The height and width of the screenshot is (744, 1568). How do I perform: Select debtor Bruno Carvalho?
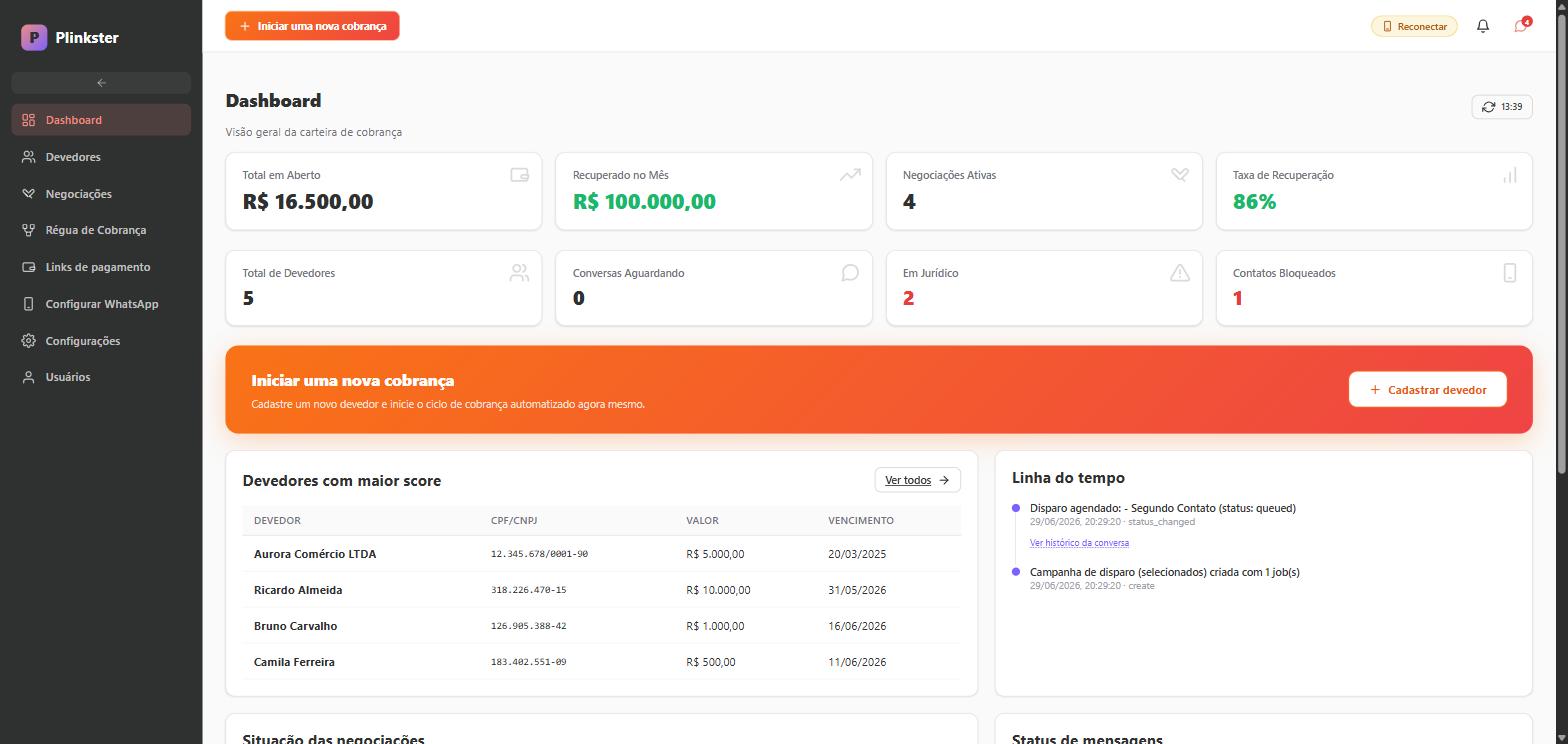(295, 626)
